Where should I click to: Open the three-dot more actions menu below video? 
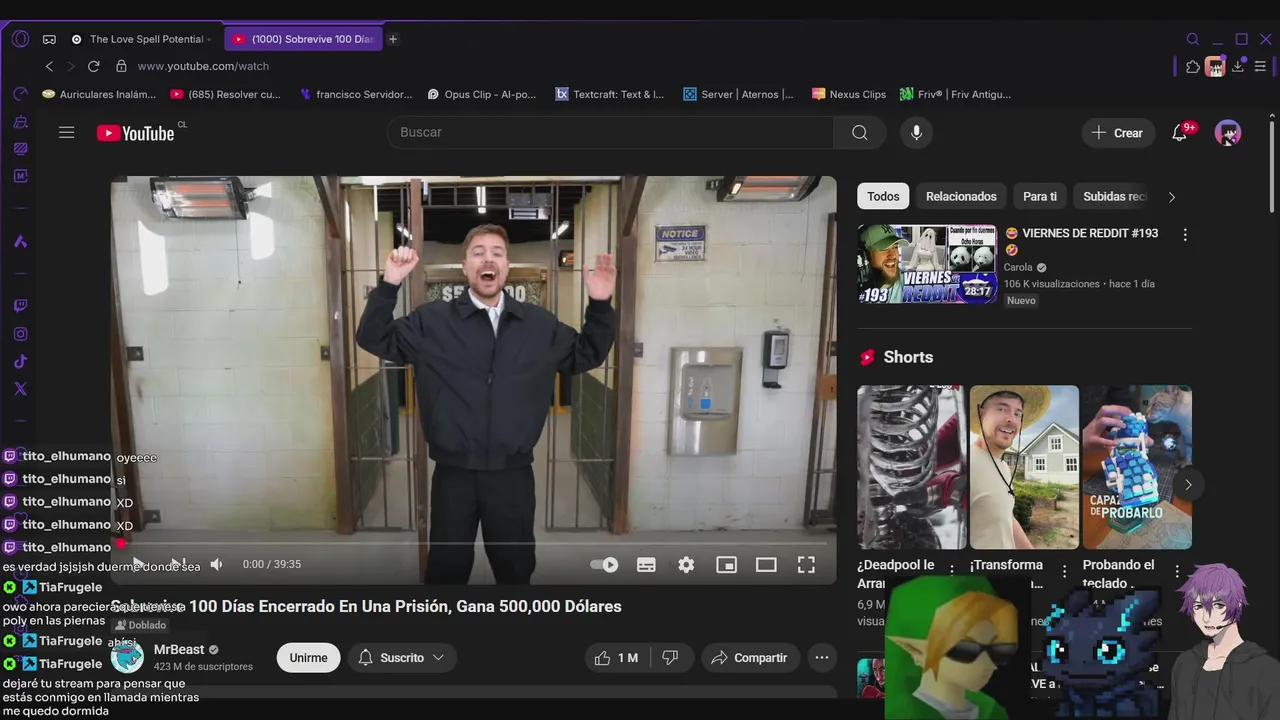[x=821, y=658]
